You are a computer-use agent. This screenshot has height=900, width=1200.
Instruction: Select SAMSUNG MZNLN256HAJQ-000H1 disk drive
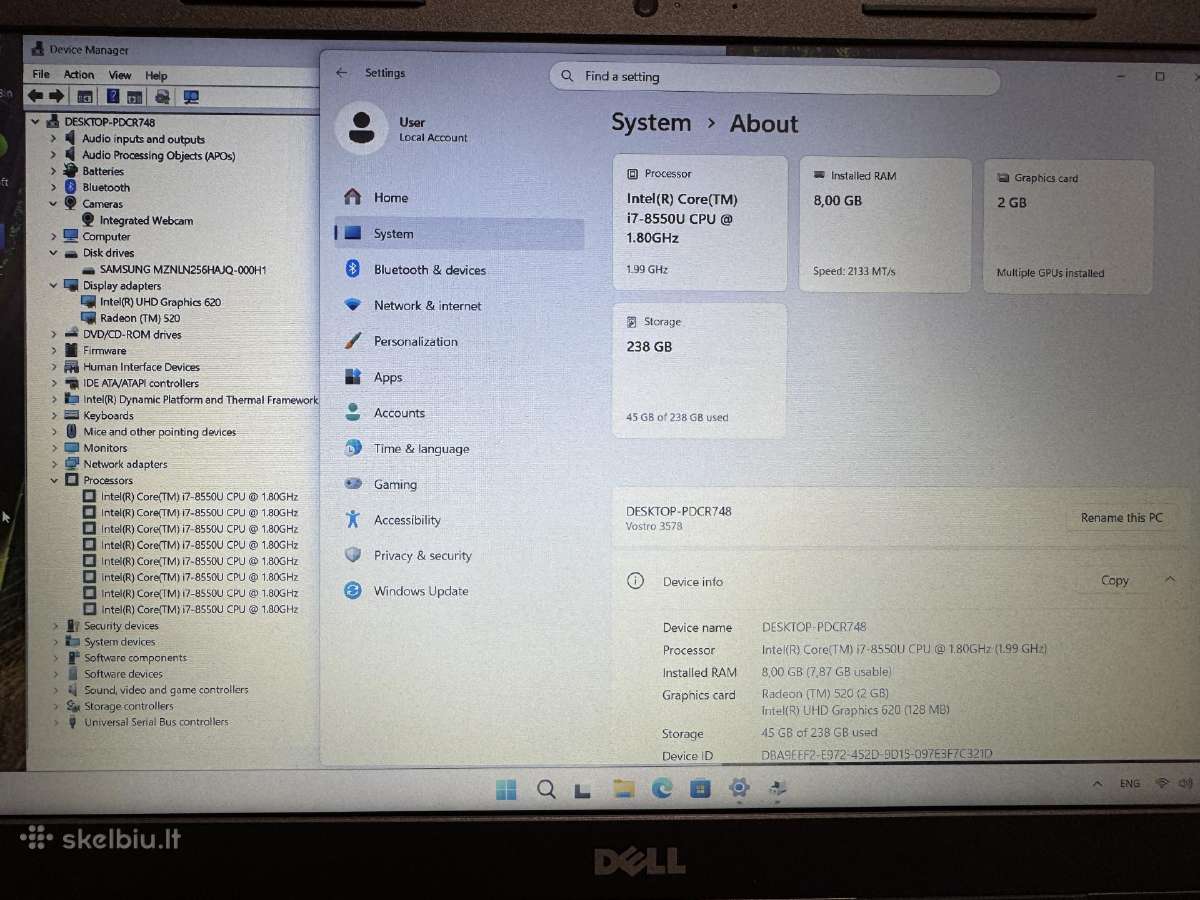pos(183,269)
